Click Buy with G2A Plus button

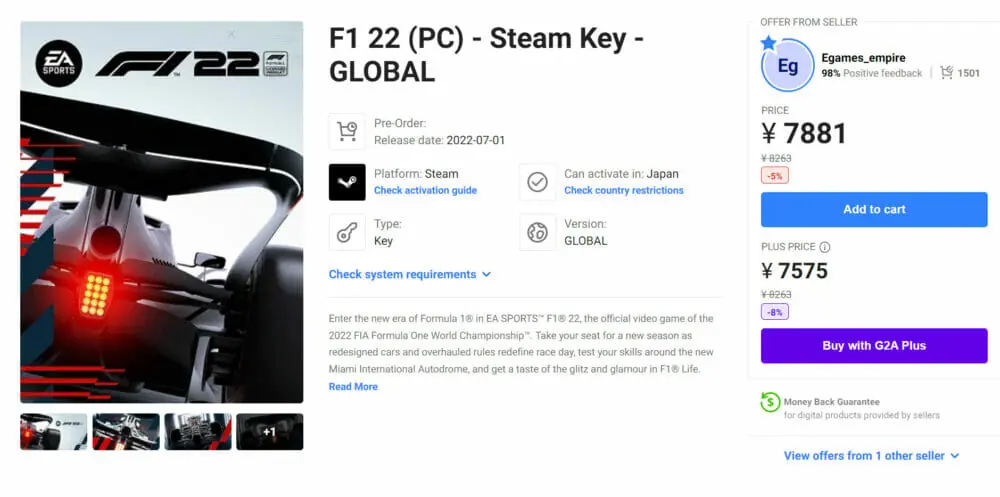coord(874,346)
